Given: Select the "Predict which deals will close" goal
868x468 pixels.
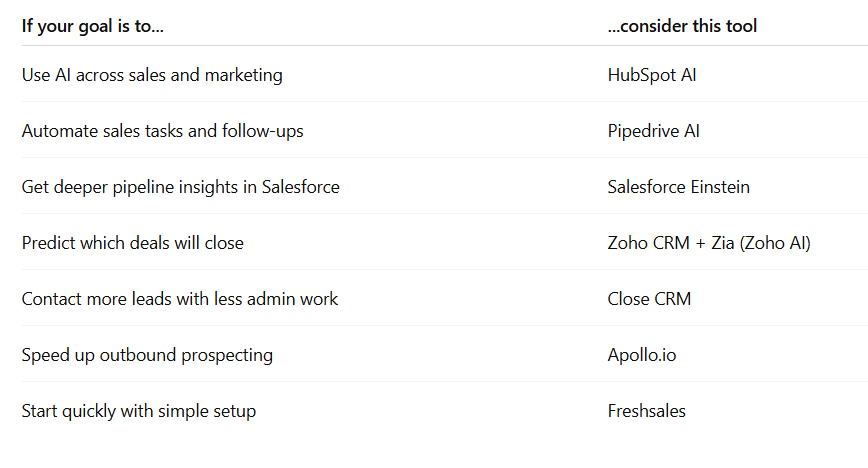Looking at the screenshot, I should 132,243.
